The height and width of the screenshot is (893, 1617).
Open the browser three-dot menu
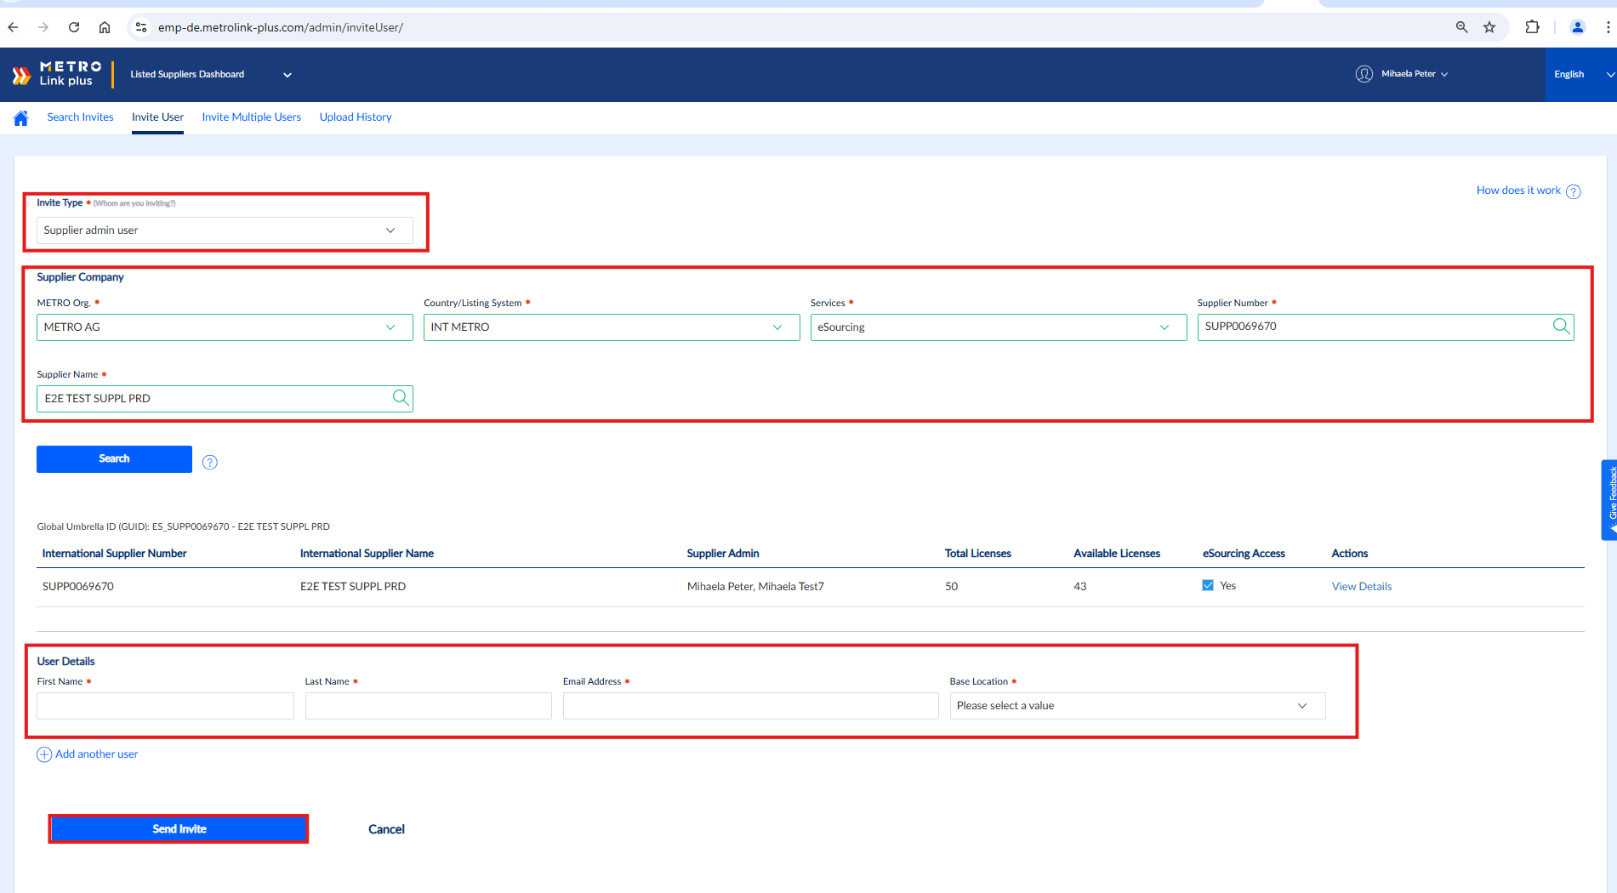coord(1608,27)
